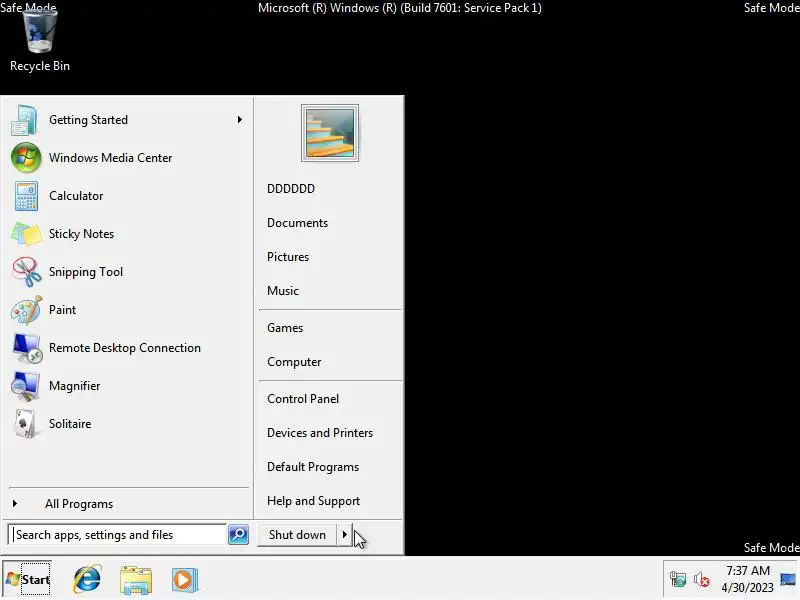Click the search magnifier button
The height and width of the screenshot is (600, 800).
[238, 534]
